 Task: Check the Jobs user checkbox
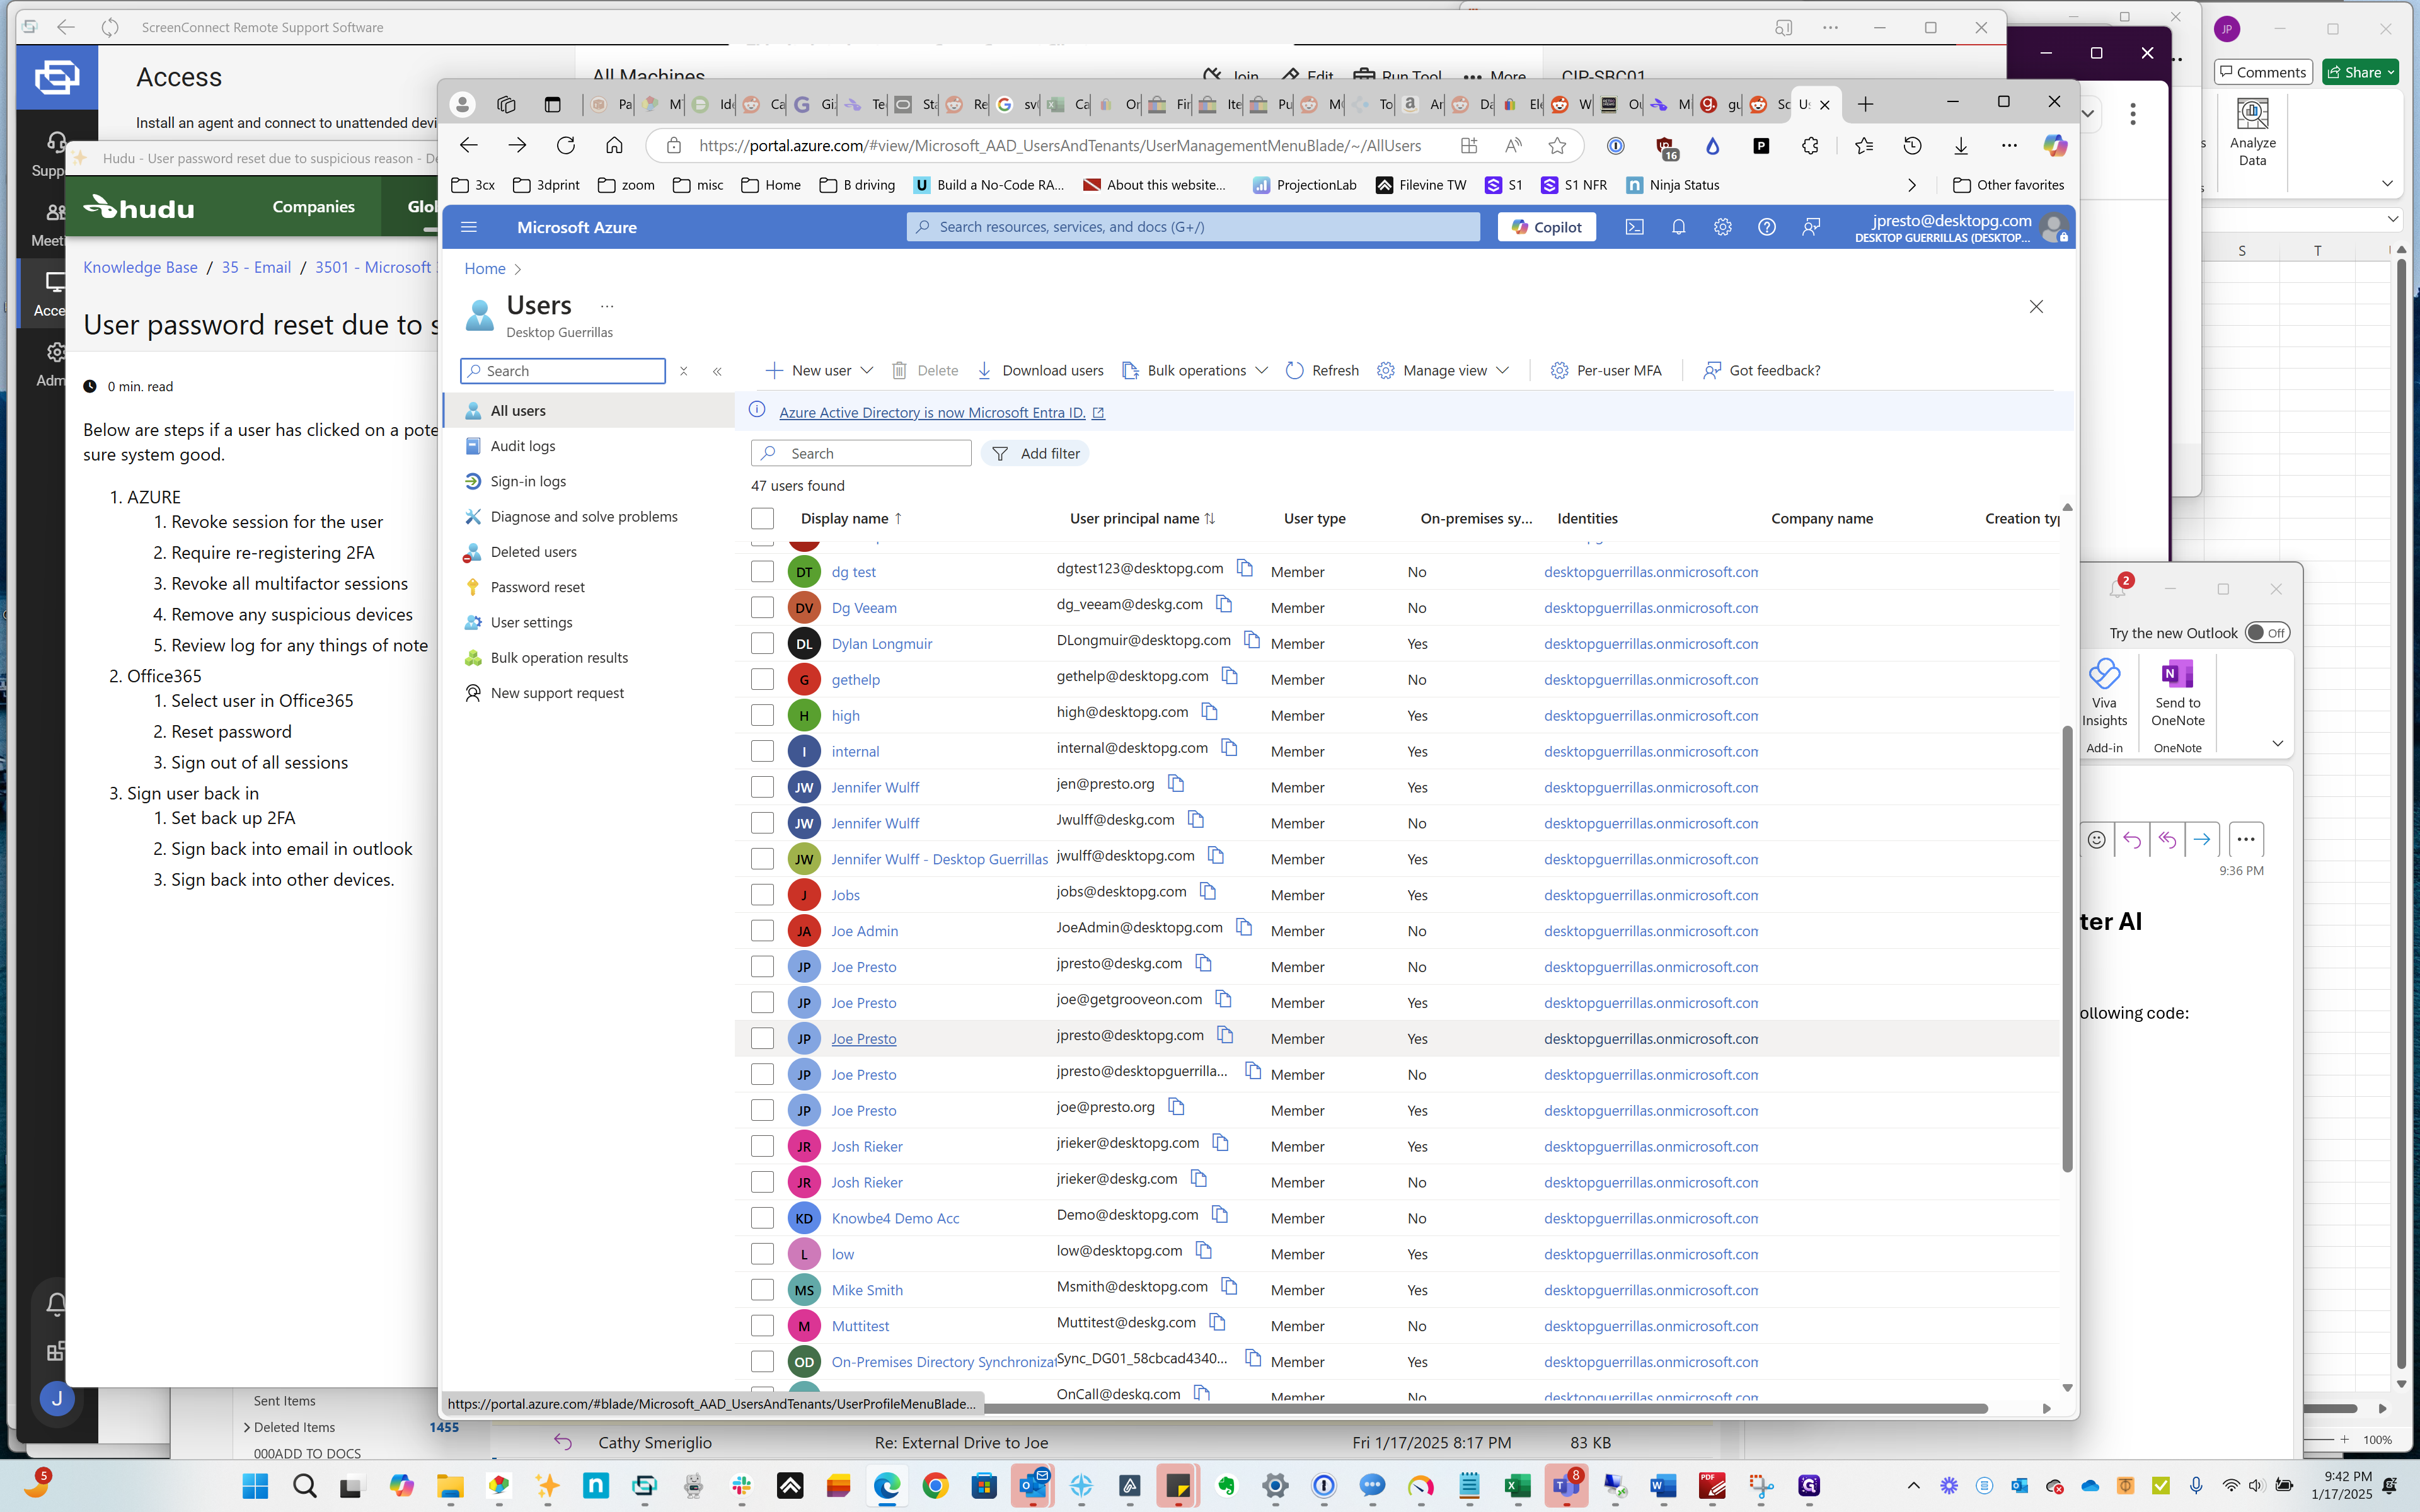pyautogui.click(x=762, y=895)
